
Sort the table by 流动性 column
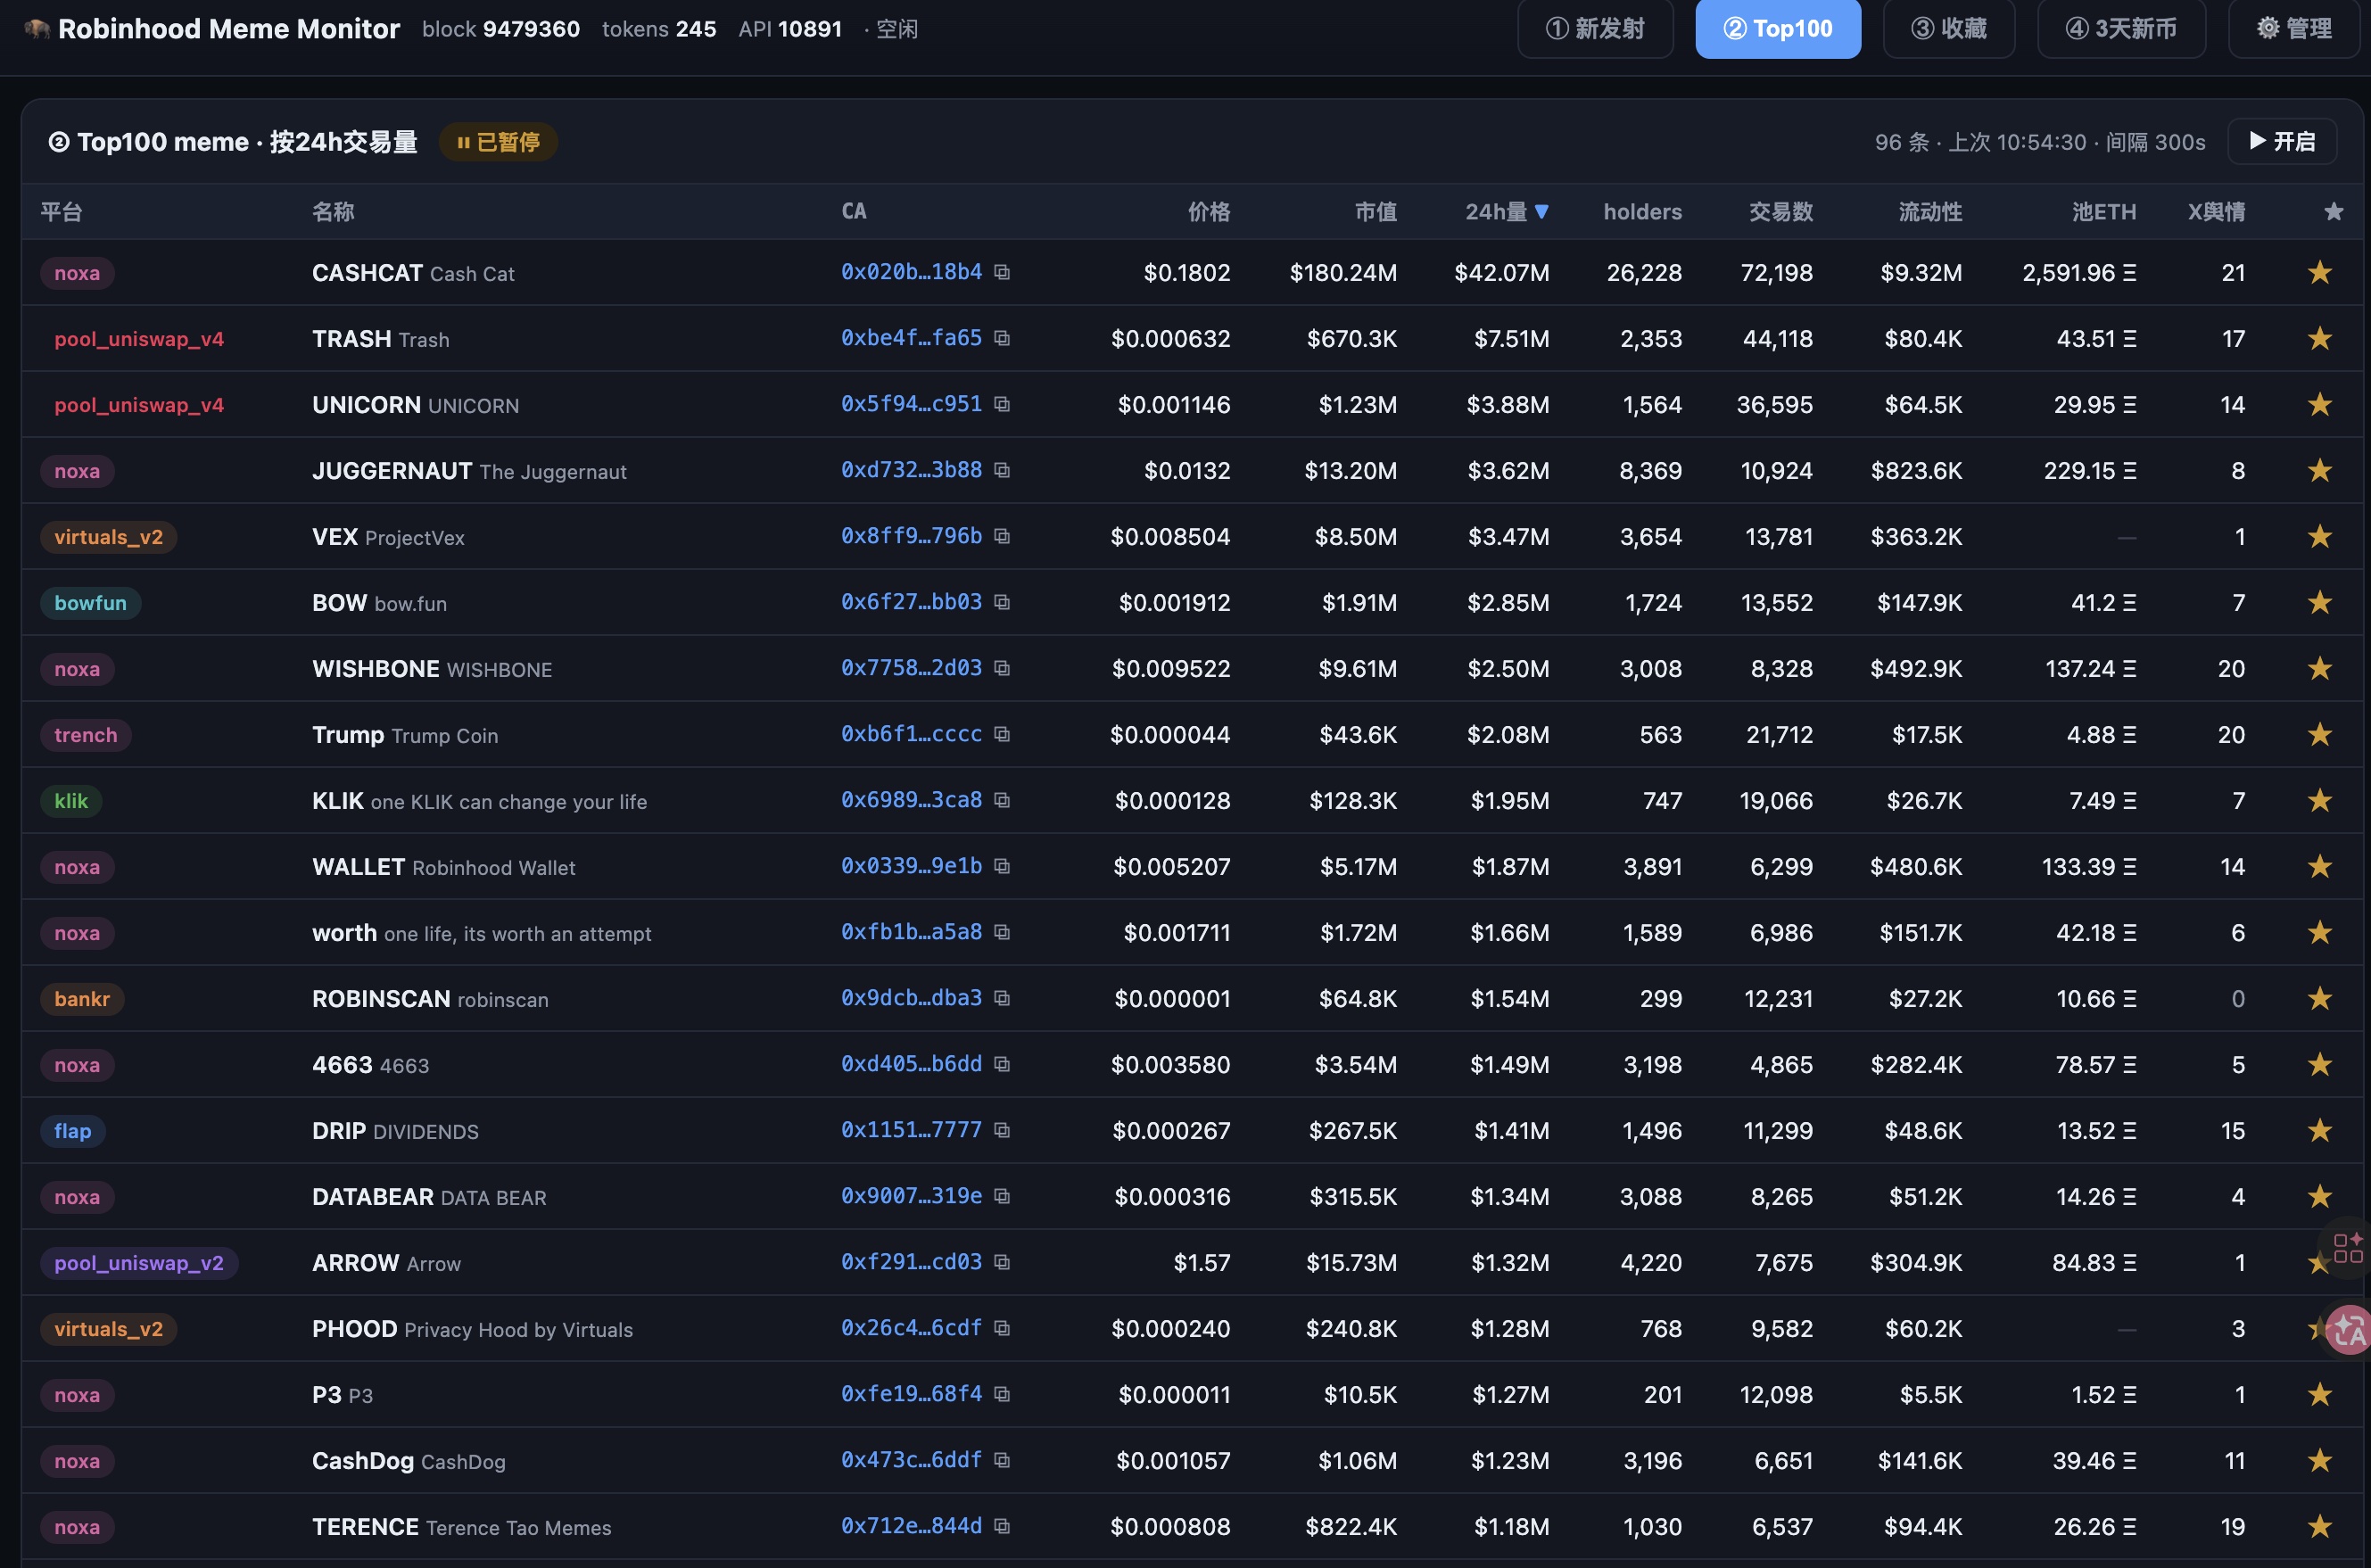pyautogui.click(x=1930, y=212)
